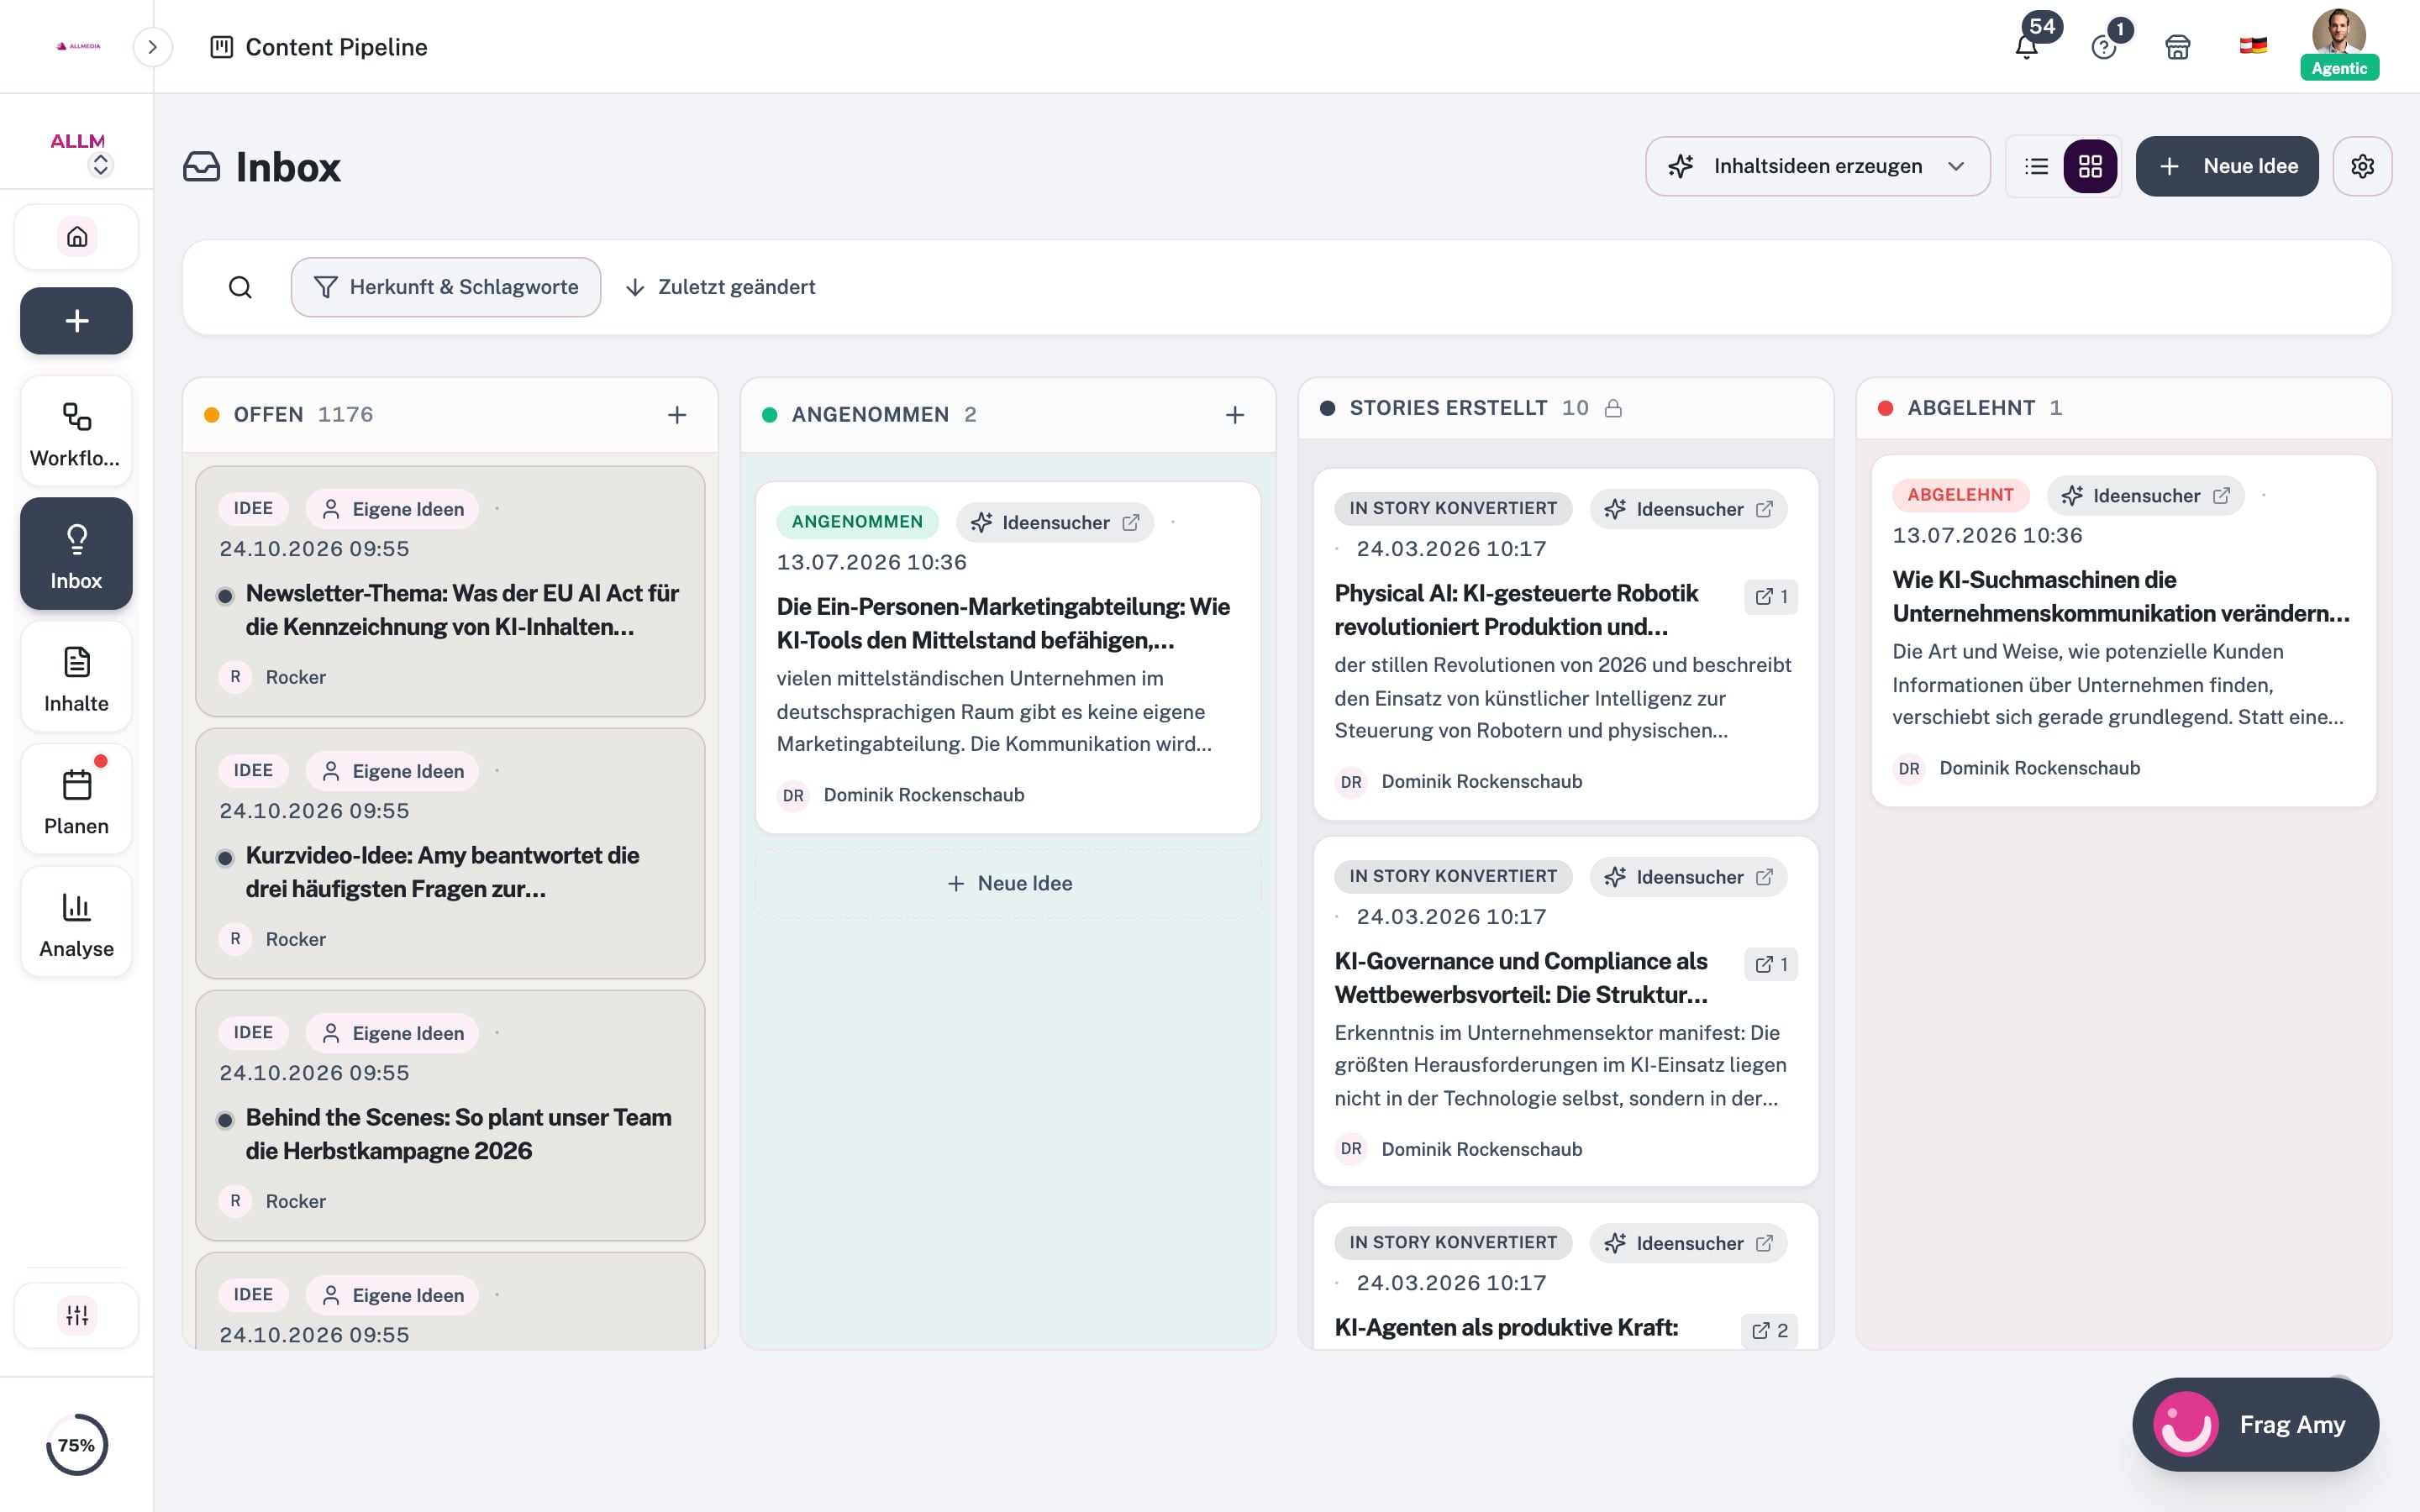
Task: Open Ideensucher link on the ABGELEHNT card
Action: pyautogui.click(x=2145, y=495)
